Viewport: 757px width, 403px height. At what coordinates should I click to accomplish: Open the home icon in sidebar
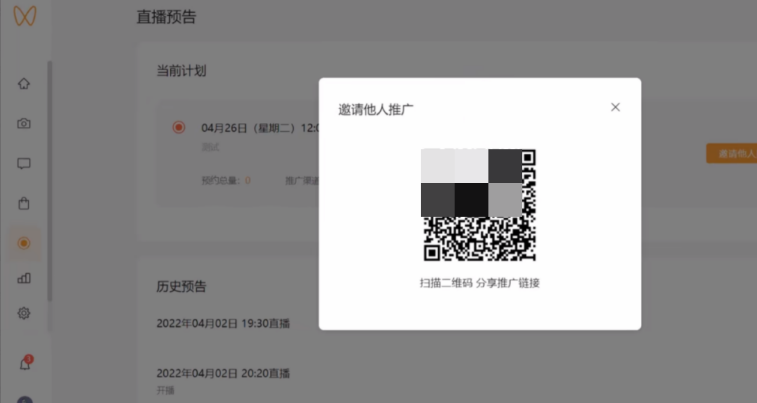(24, 83)
